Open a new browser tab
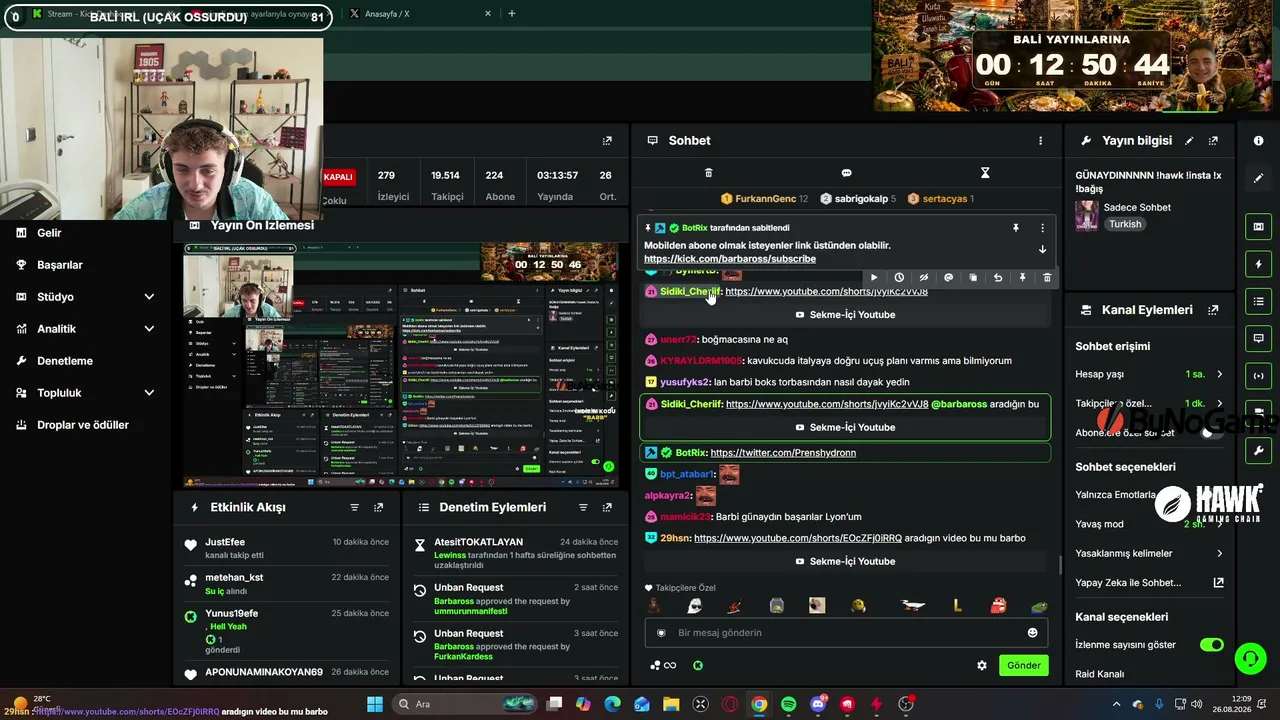The image size is (1280, 720). pyautogui.click(x=512, y=14)
